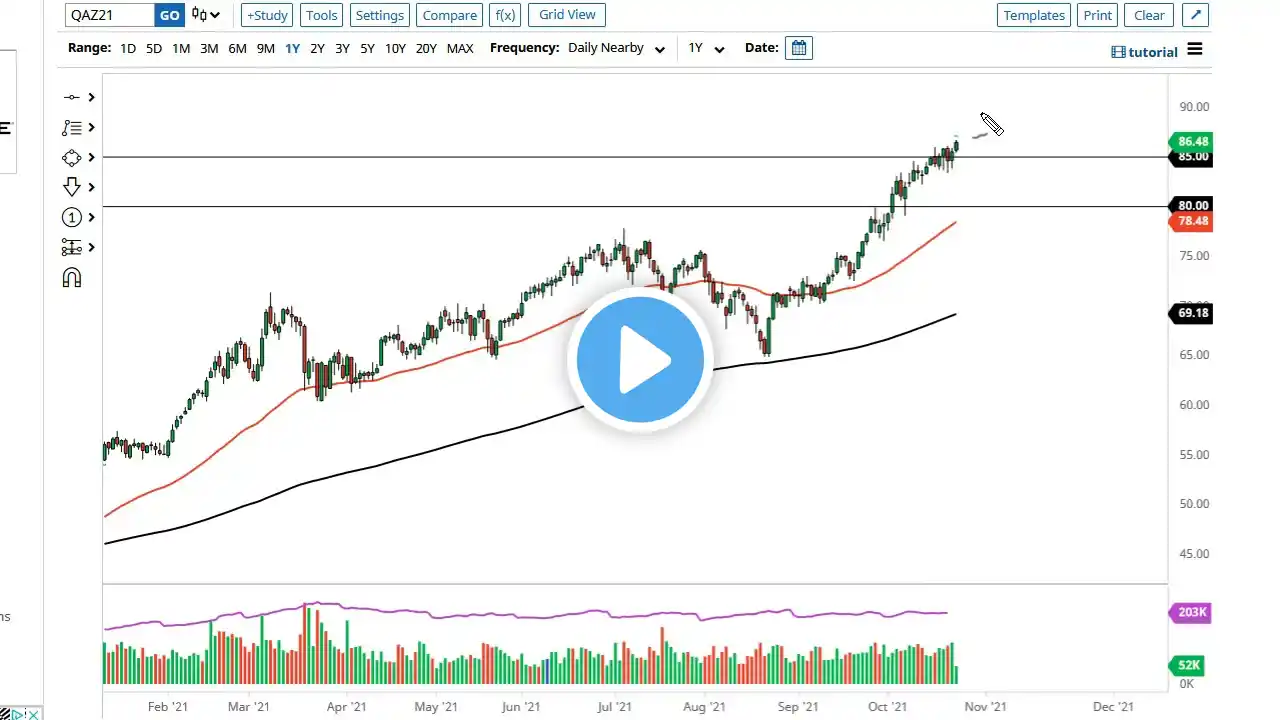The height and width of the screenshot is (720, 1280).
Task: Click the red 78.48 moving average label
Action: (1191, 221)
